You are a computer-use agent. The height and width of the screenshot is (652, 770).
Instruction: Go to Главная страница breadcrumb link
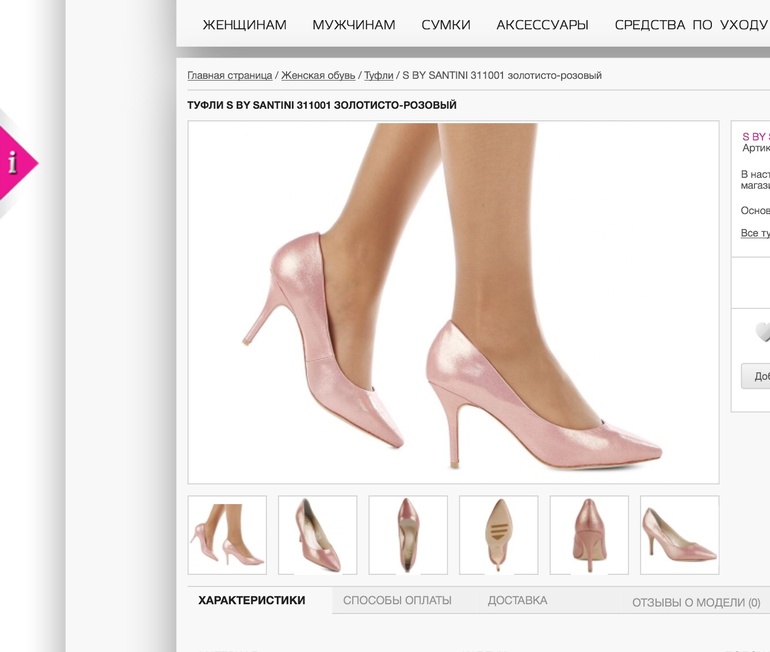[229, 76]
